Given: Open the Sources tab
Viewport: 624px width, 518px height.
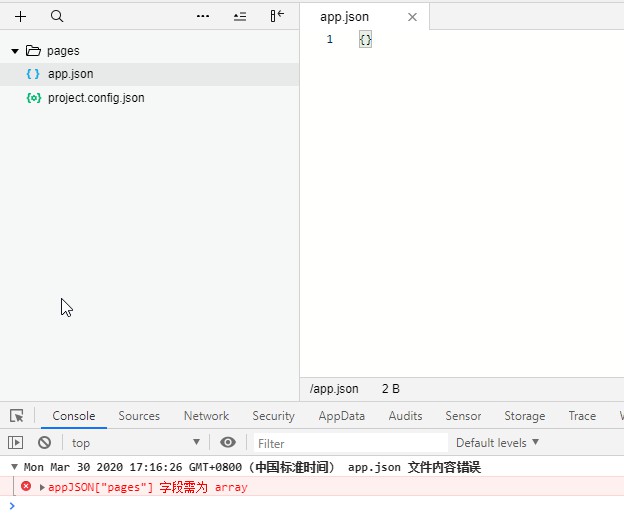Looking at the screenshot, I should (x=139, y=416).
